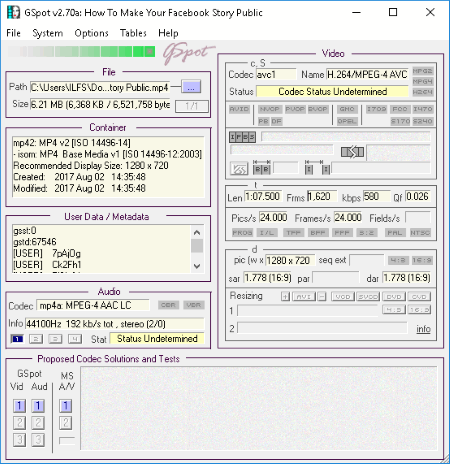Click the I709 indicator box
This screenshot has width=450, height=464.
(376, 109)
